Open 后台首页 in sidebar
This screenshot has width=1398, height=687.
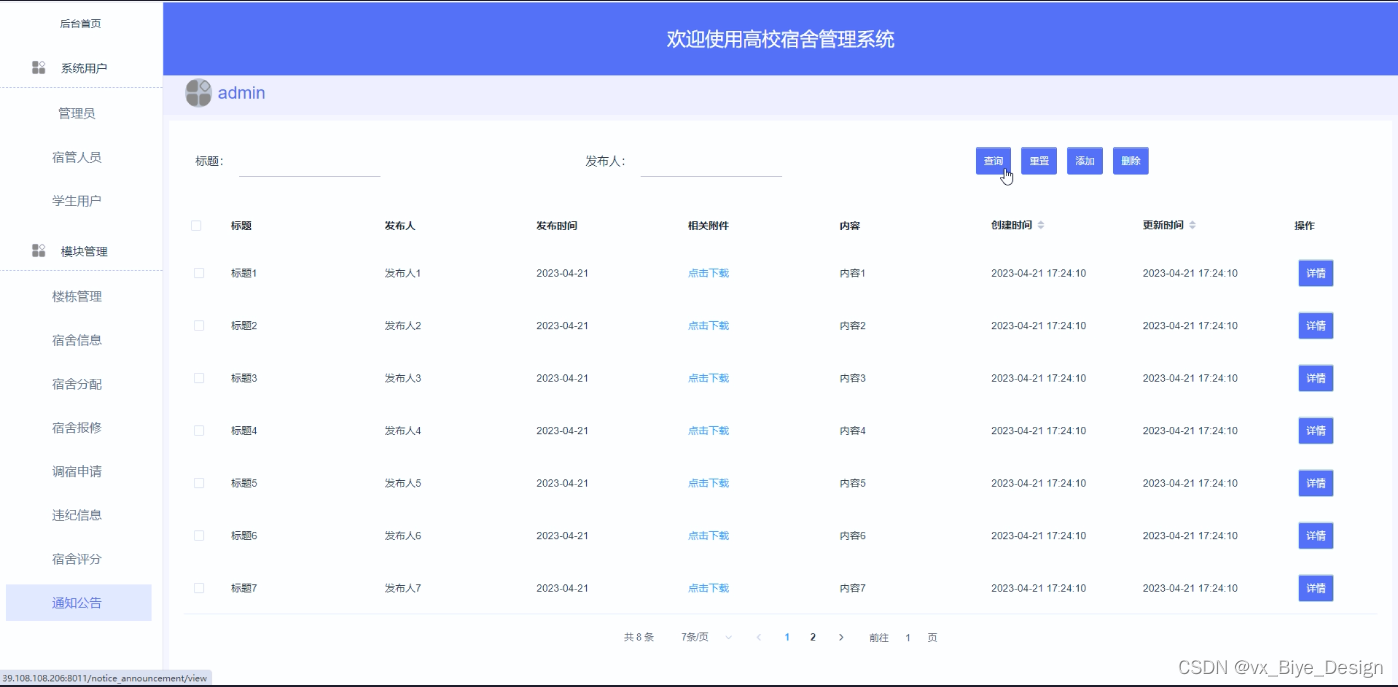point(80,23)
